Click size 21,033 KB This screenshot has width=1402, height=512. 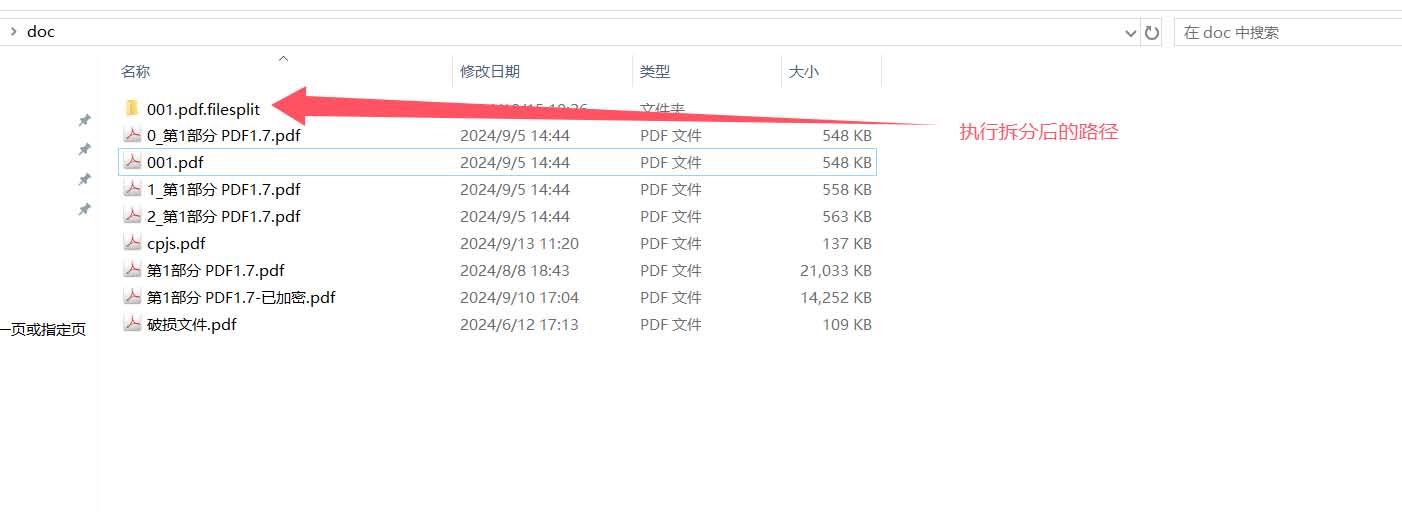[x=836, y=270]
